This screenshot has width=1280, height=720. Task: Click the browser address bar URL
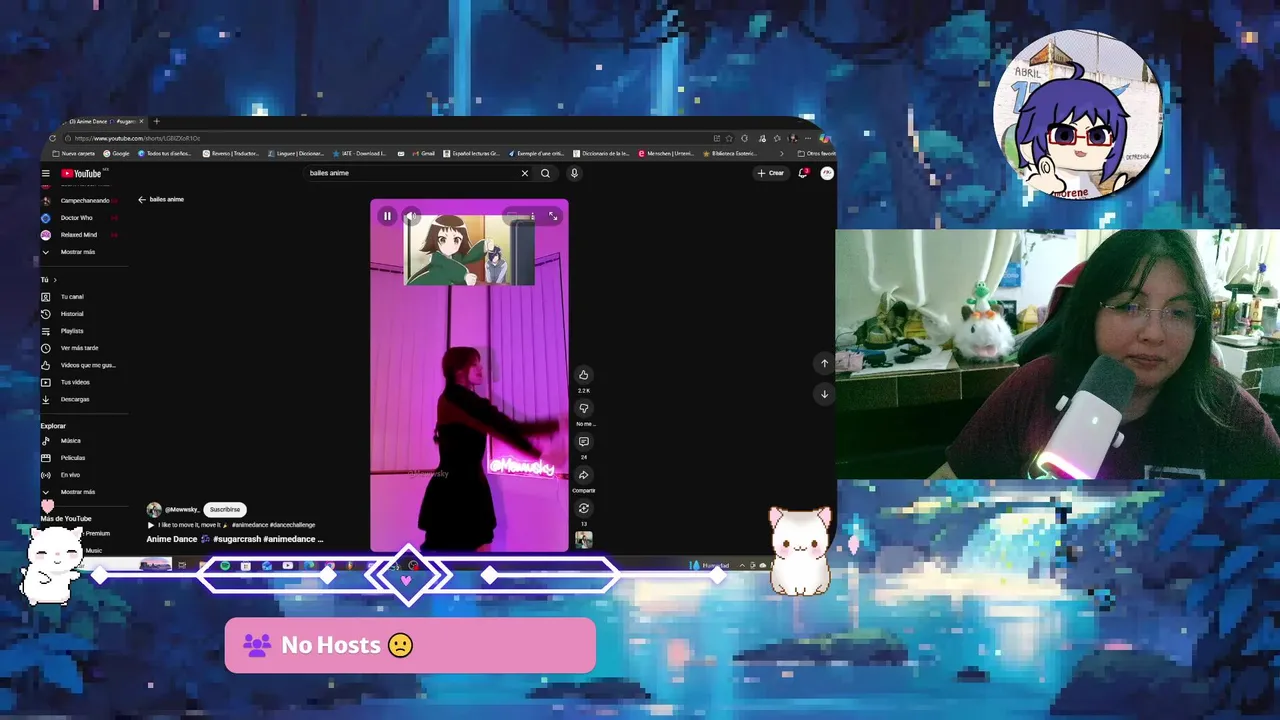point(137,138)
